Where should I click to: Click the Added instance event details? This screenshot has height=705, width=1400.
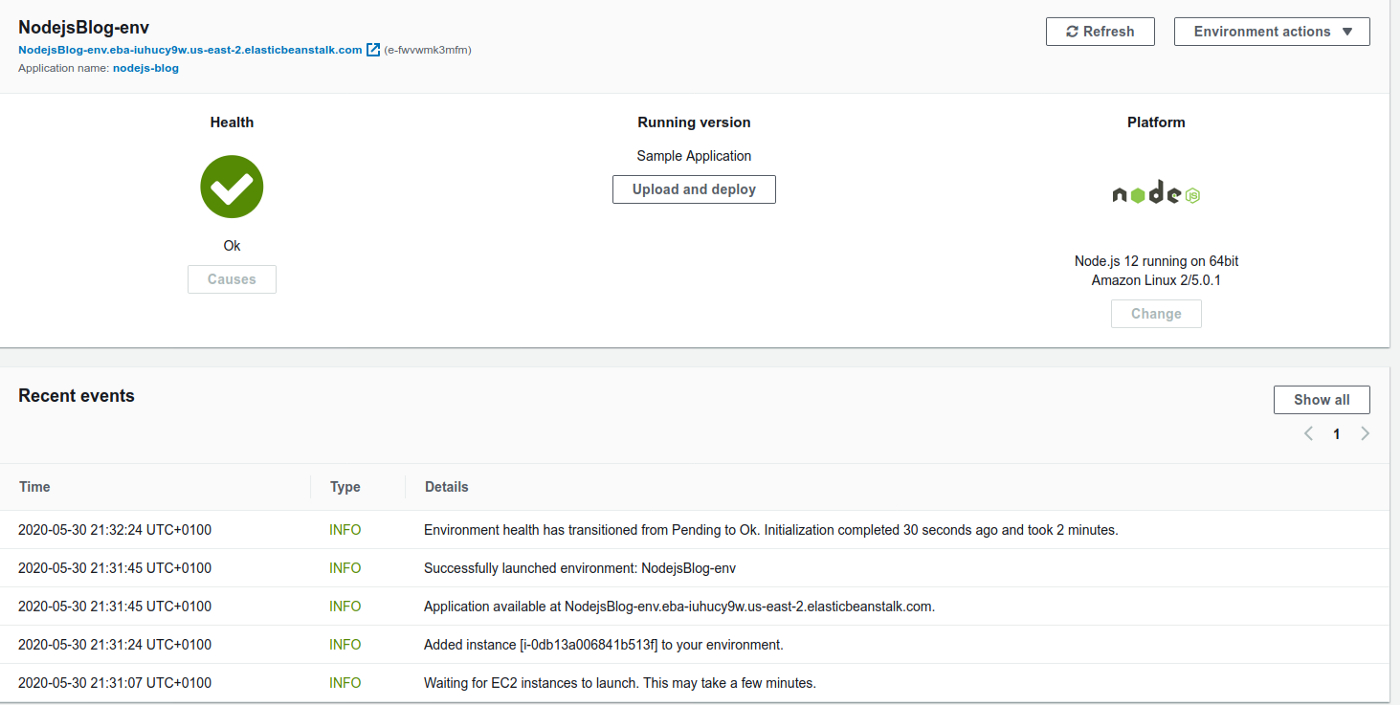(x=603, y=645)
